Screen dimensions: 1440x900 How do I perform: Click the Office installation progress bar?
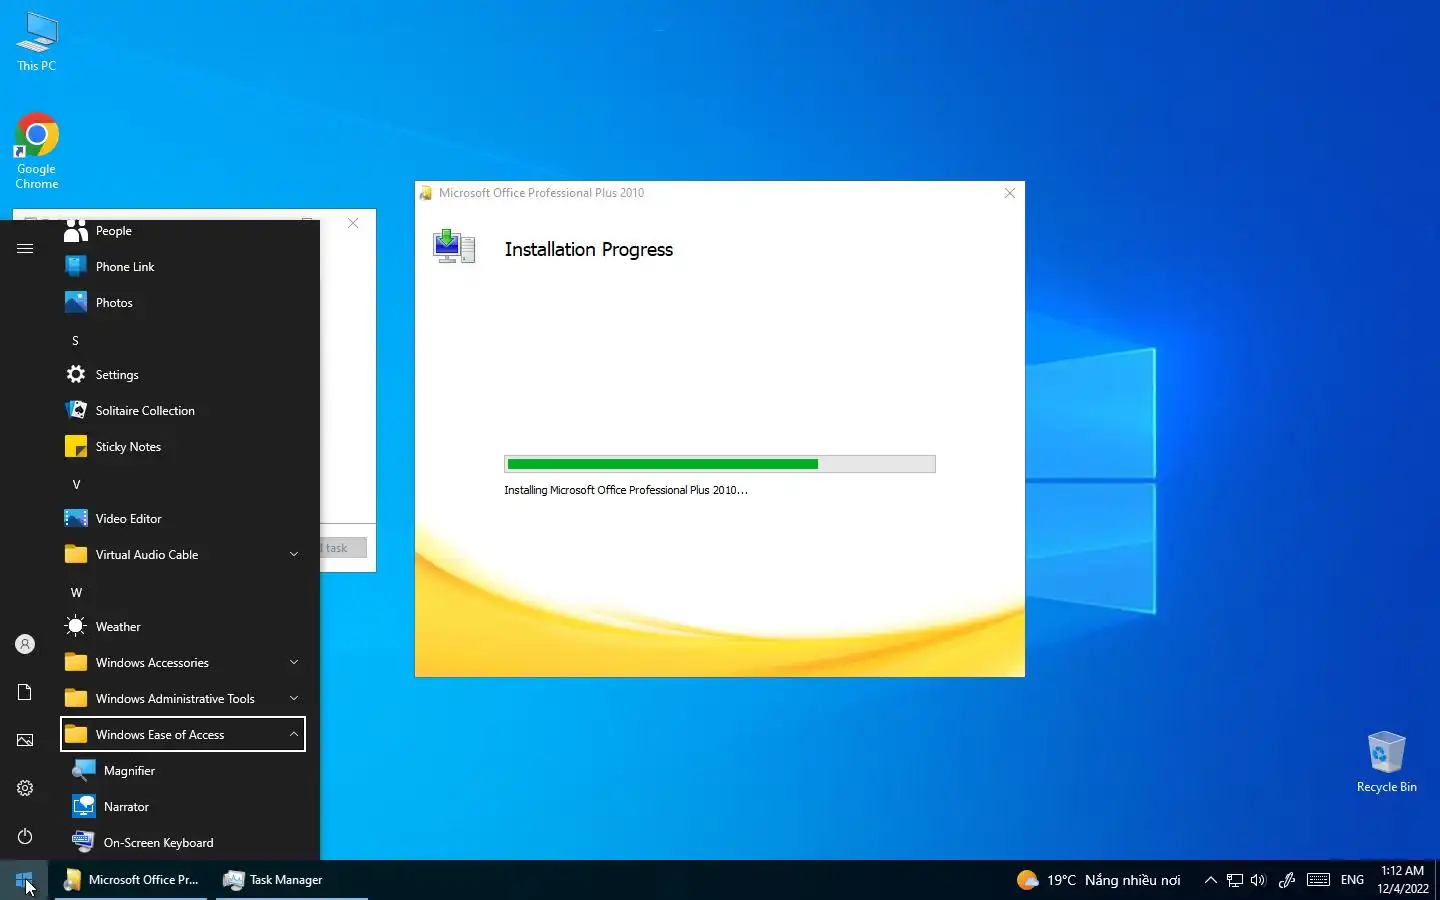click(x=720, y=464)
